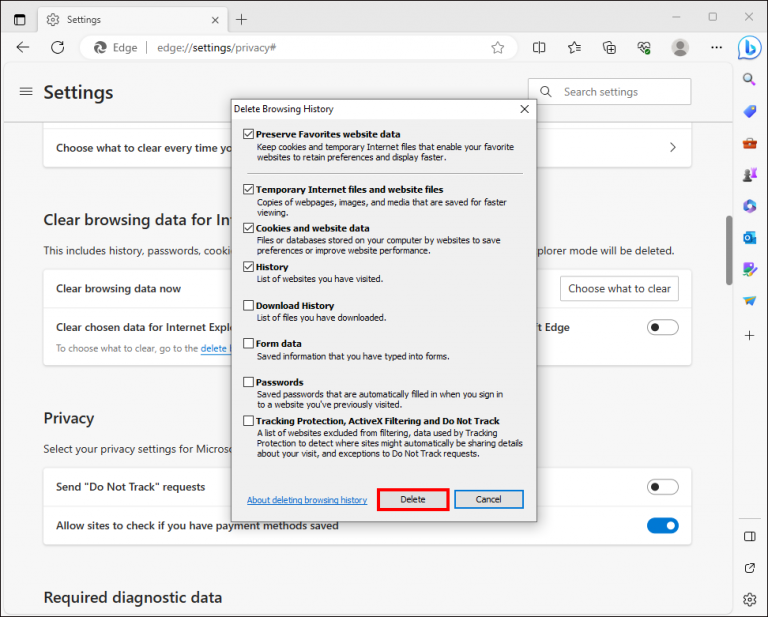Open About deleting browsing history link
The height and width of the screenshot is (617, 768).
click(307, 500)
